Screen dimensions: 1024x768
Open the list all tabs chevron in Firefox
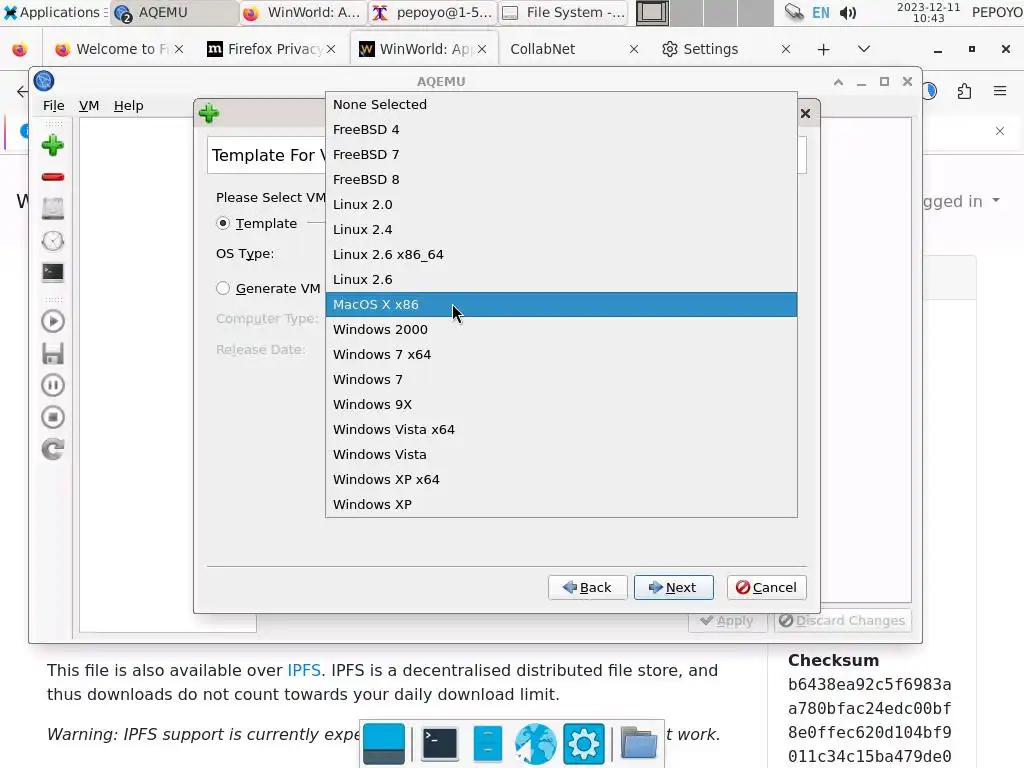[x=863, y=49]
